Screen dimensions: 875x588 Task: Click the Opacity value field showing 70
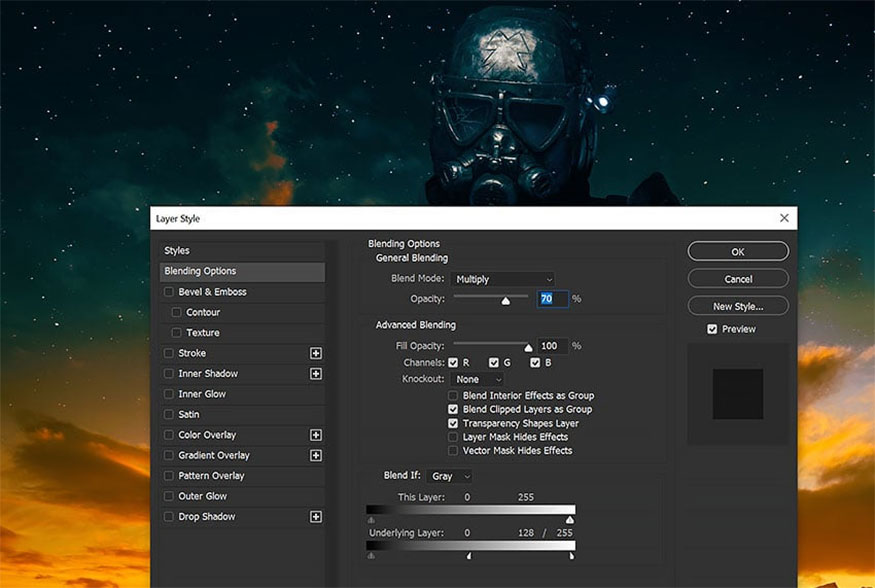coord(552,299)
